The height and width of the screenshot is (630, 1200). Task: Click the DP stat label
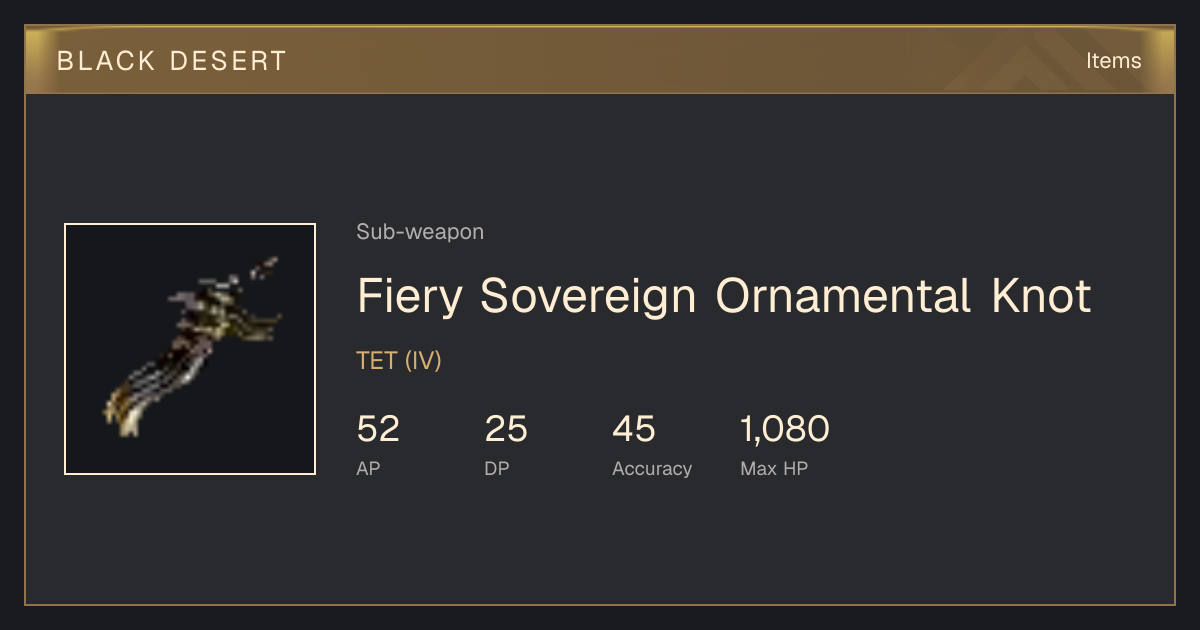tap(497, 468)
